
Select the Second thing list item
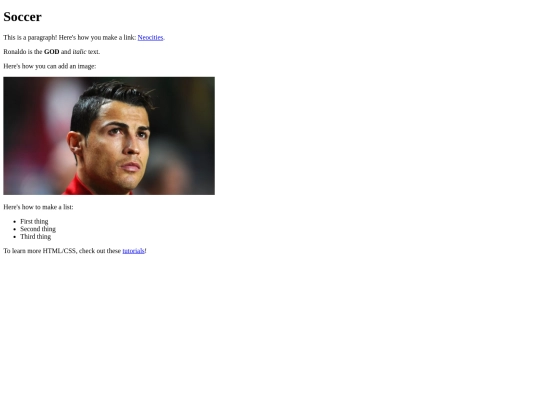(38, 229)
